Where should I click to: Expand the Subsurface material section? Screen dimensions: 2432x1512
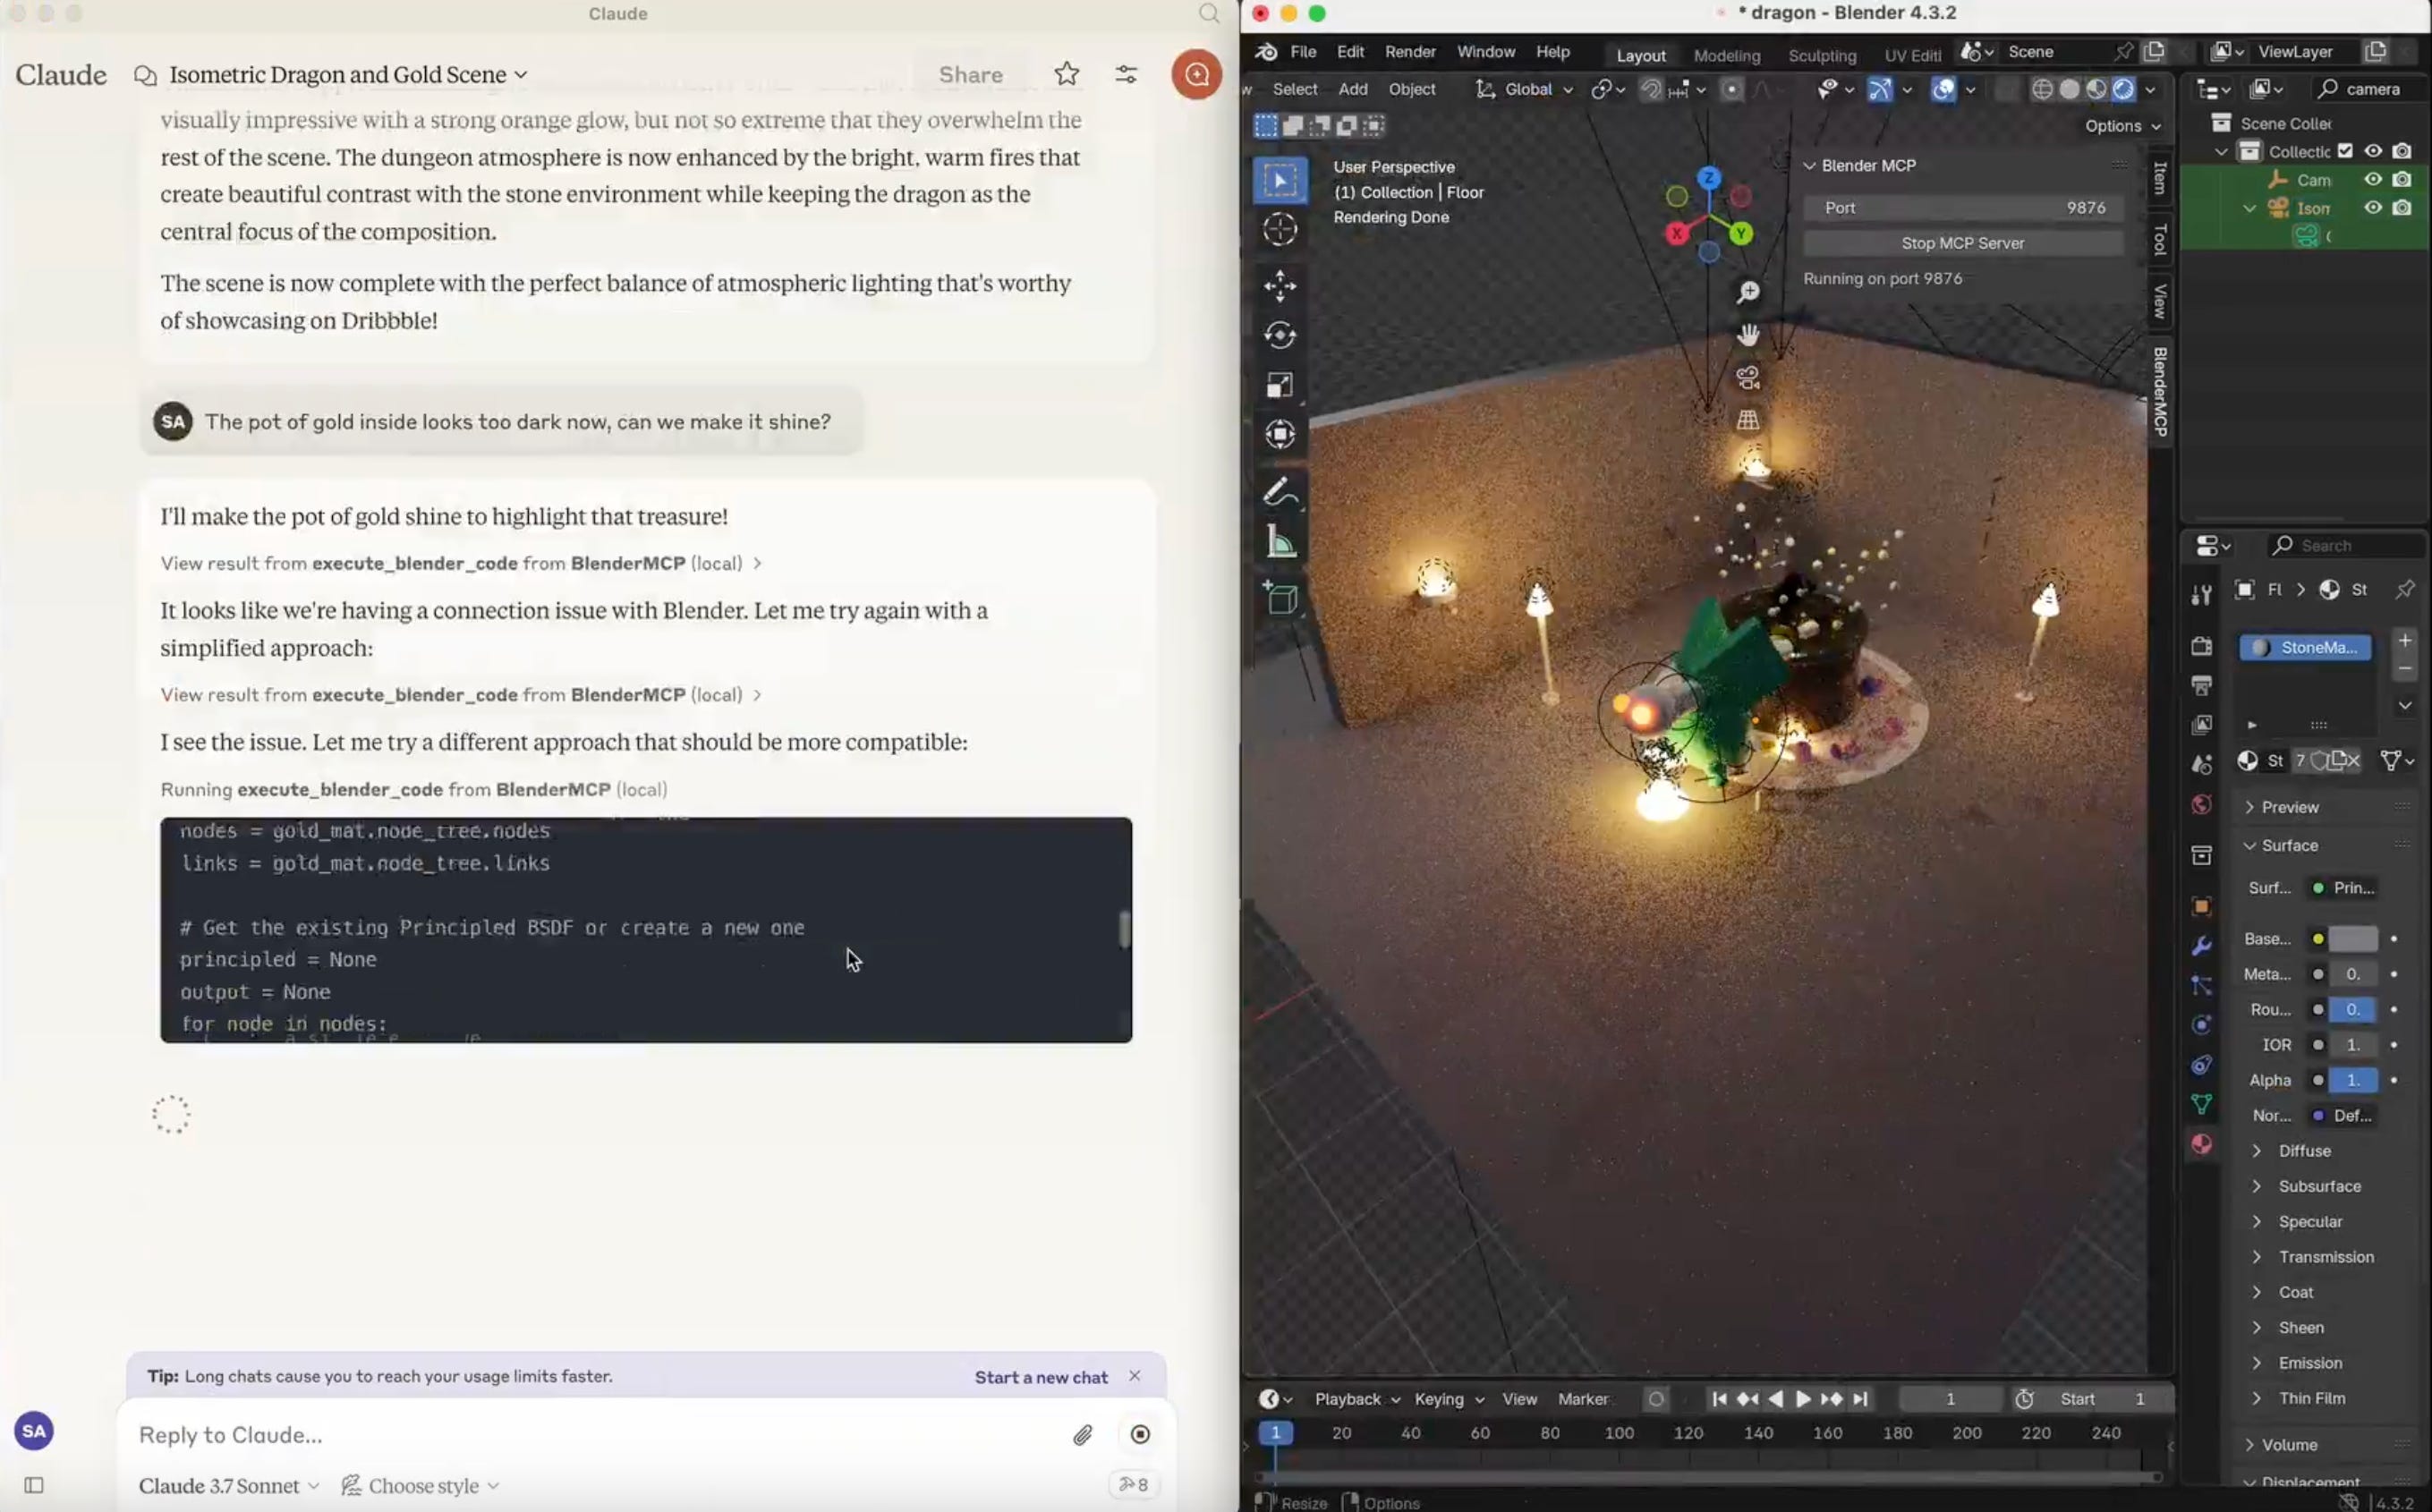pyautogui.click(x=2318, y=1186)
